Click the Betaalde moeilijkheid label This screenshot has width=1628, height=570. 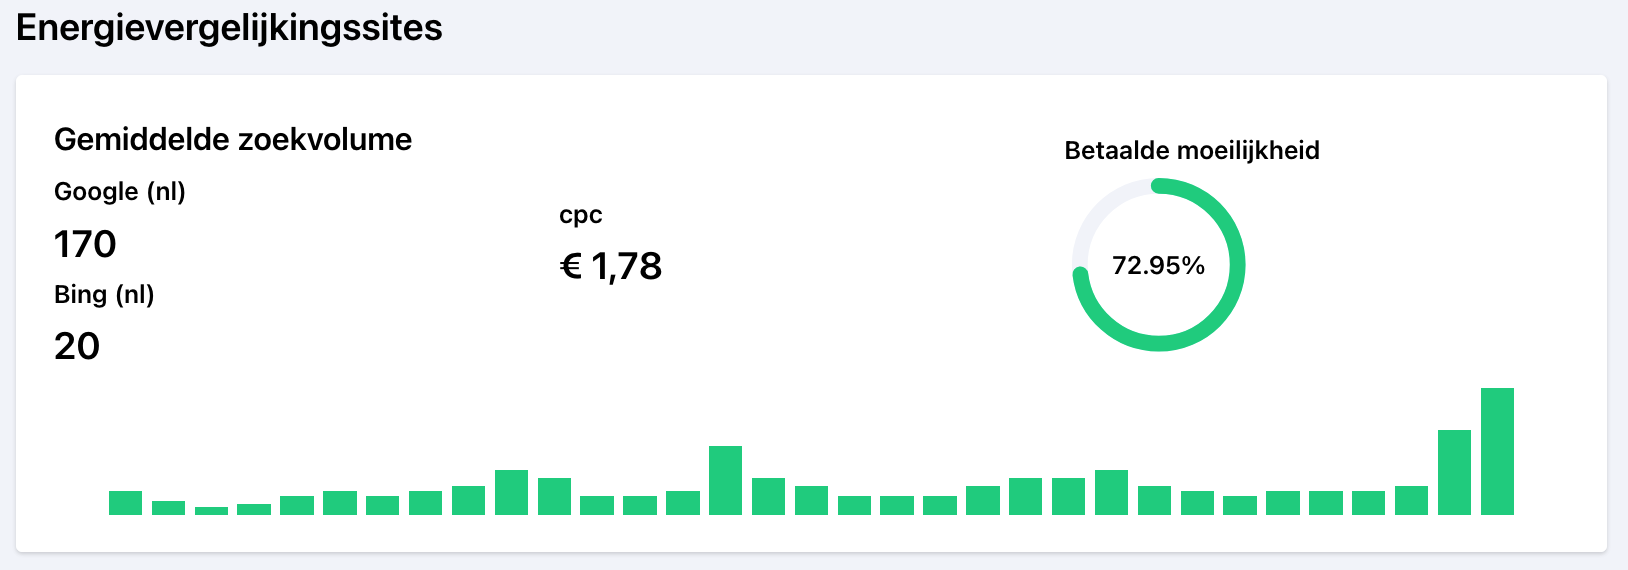point(1192,151)
